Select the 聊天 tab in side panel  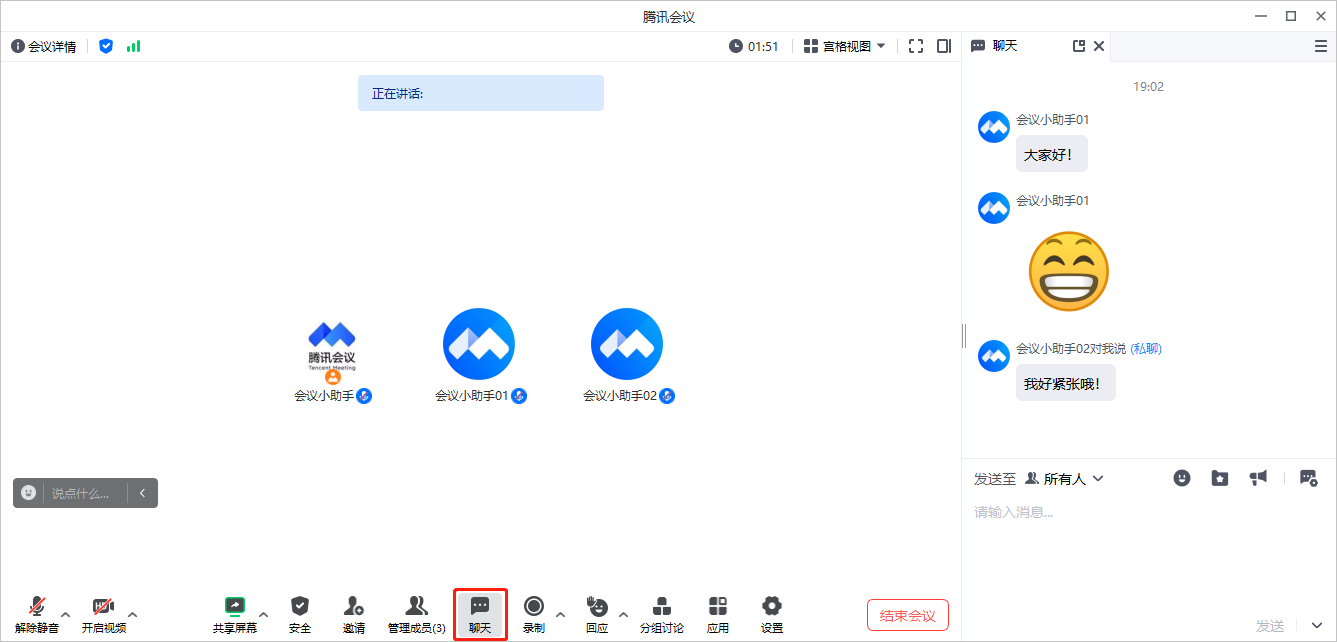pyautogui.click(x=995, y=46)
